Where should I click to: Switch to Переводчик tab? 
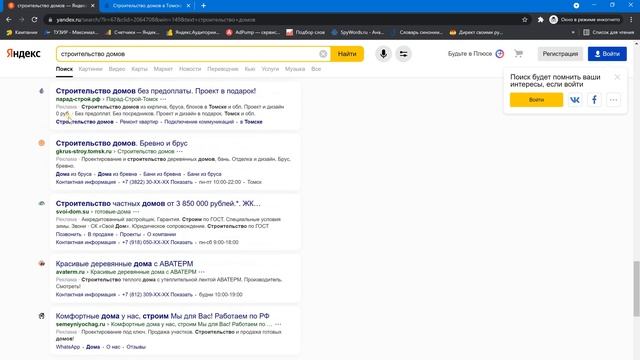coord(223,69)
